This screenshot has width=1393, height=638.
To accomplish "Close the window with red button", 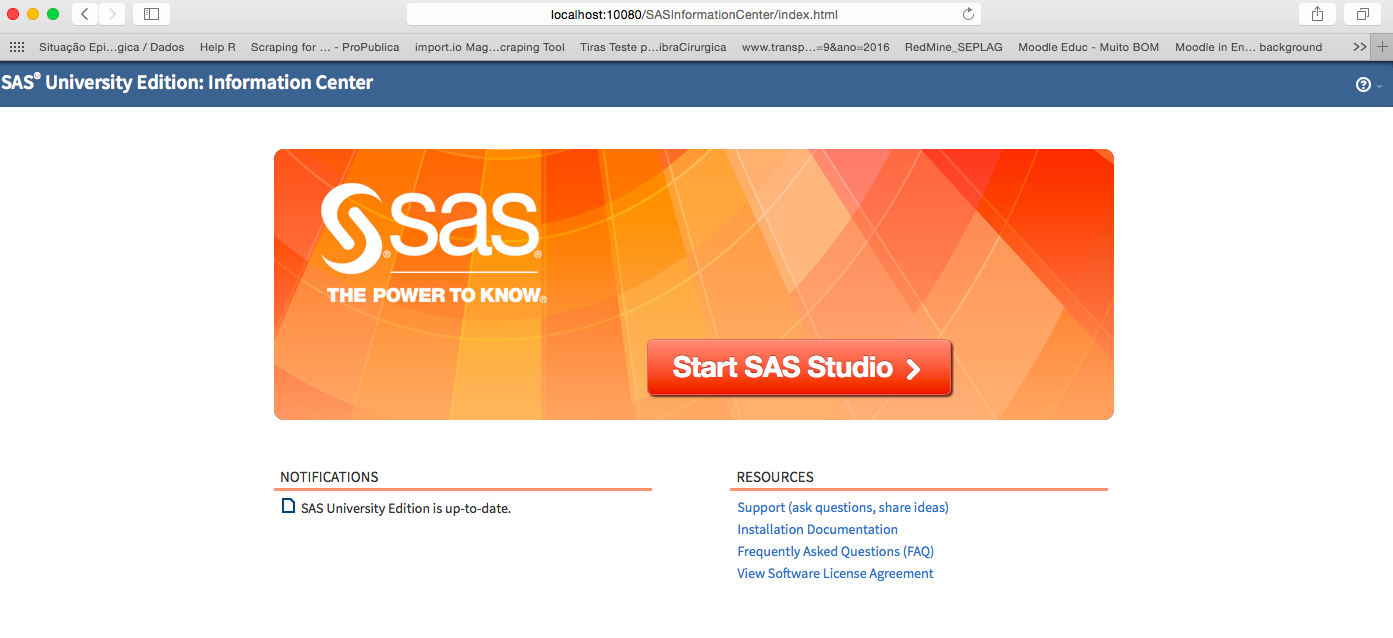I will tap(13, 14).
